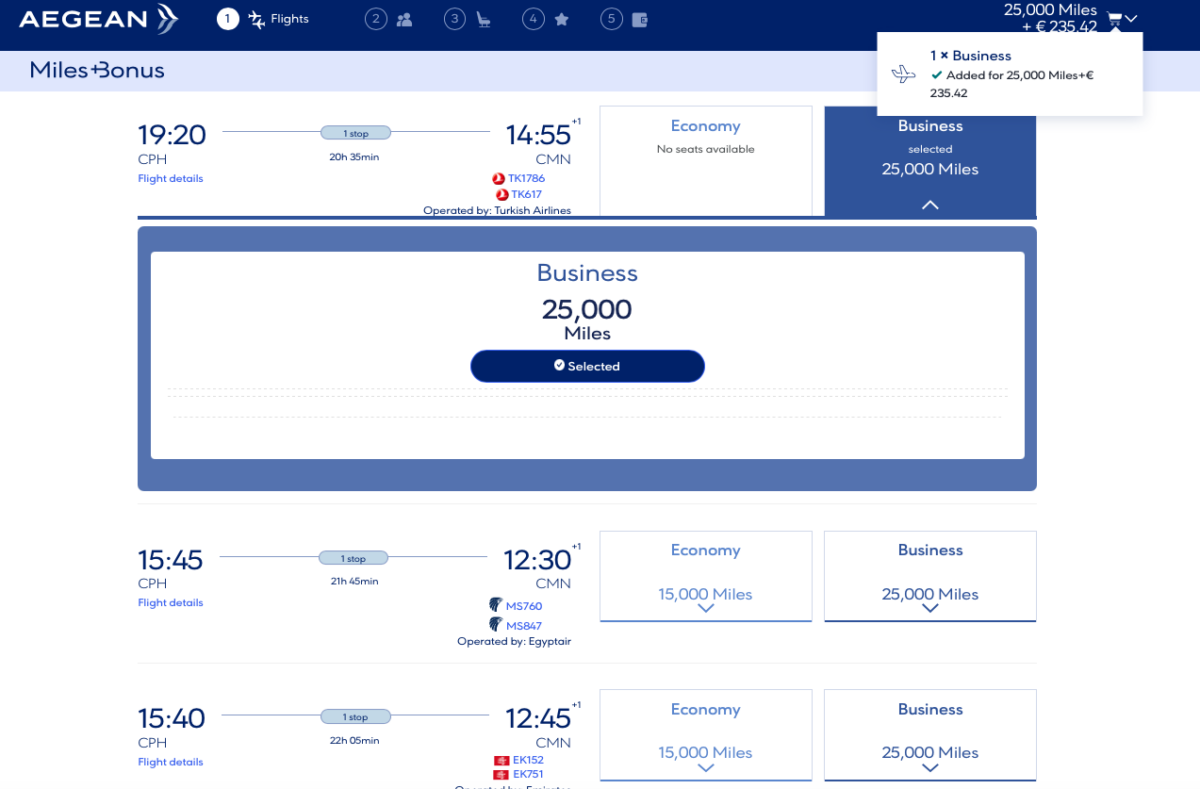Go to step 3 seat selection icon
Viewport: 1200px width, 789px height.
[483, 19]
